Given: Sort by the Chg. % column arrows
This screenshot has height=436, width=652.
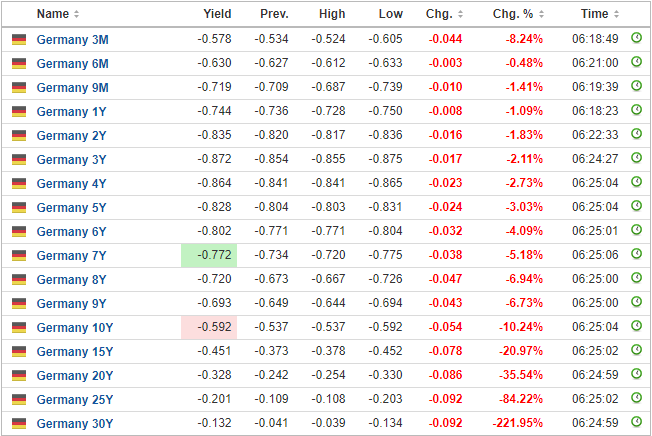Looking at the screenshot, I should click(541, 14).
